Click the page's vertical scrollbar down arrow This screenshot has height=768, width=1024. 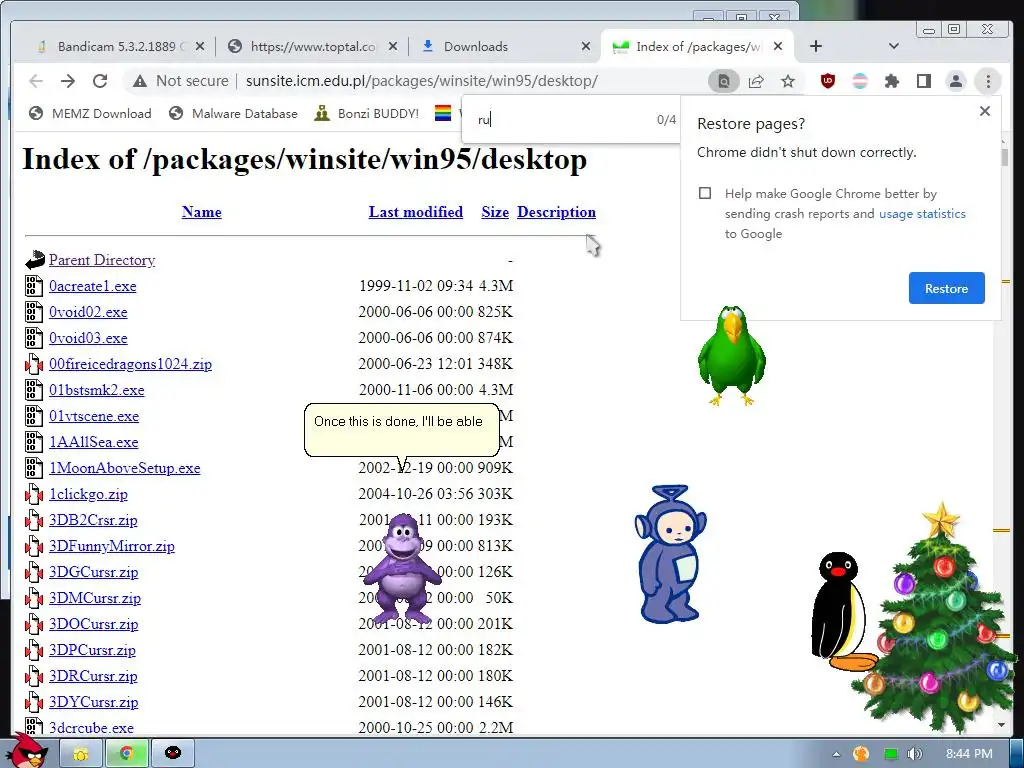click(1002, 725)
